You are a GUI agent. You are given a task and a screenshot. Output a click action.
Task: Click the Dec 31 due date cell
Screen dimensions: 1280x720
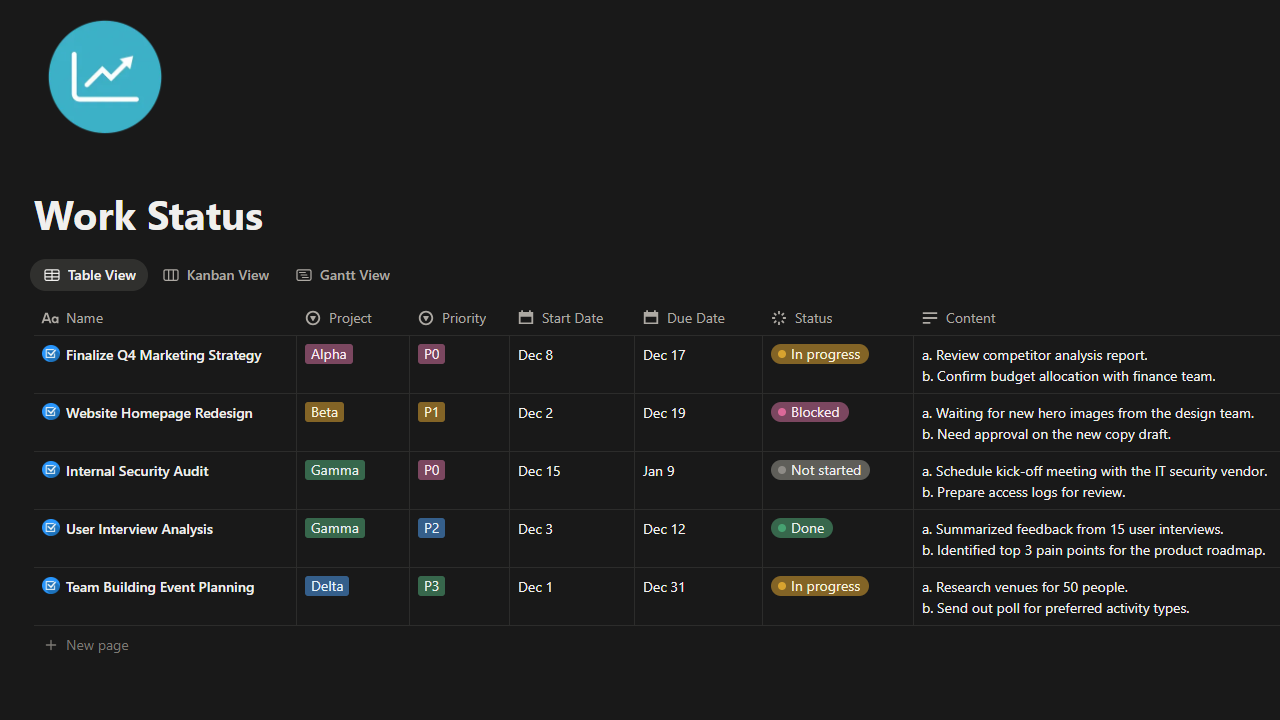(x=698, y=596)
